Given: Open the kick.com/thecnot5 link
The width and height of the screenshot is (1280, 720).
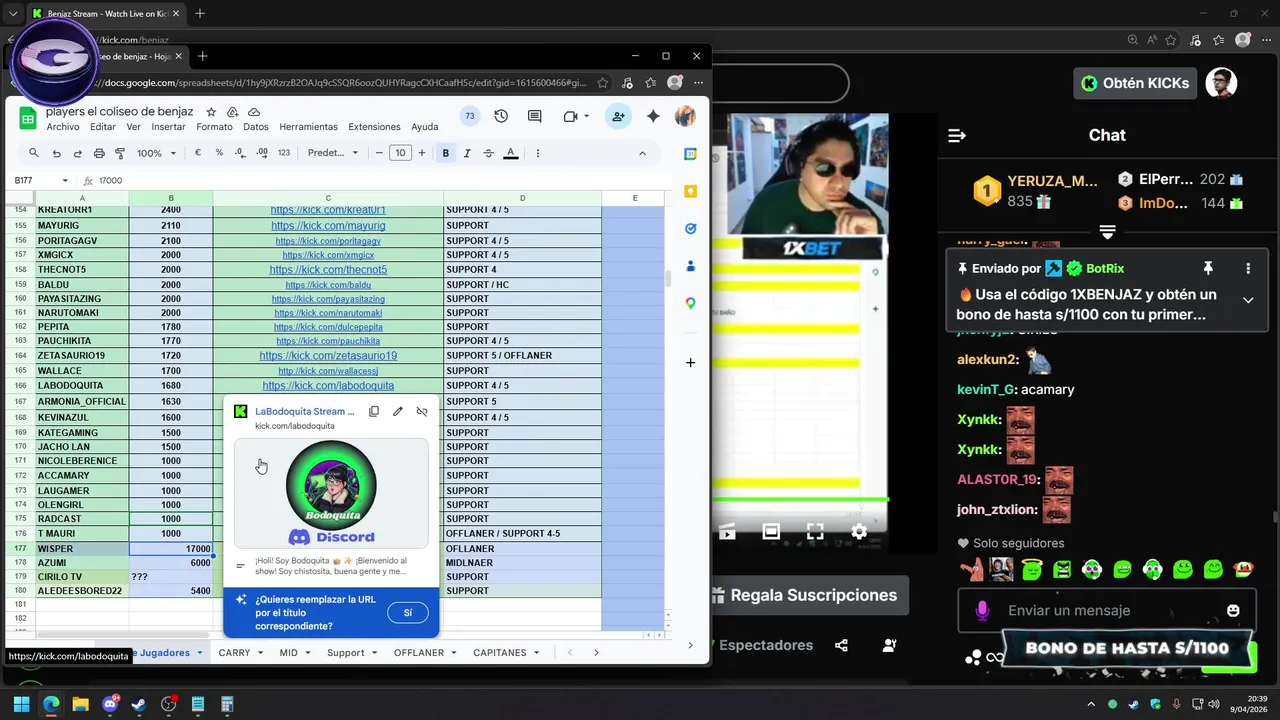Looking at the screenshot, I should point(328,270).
